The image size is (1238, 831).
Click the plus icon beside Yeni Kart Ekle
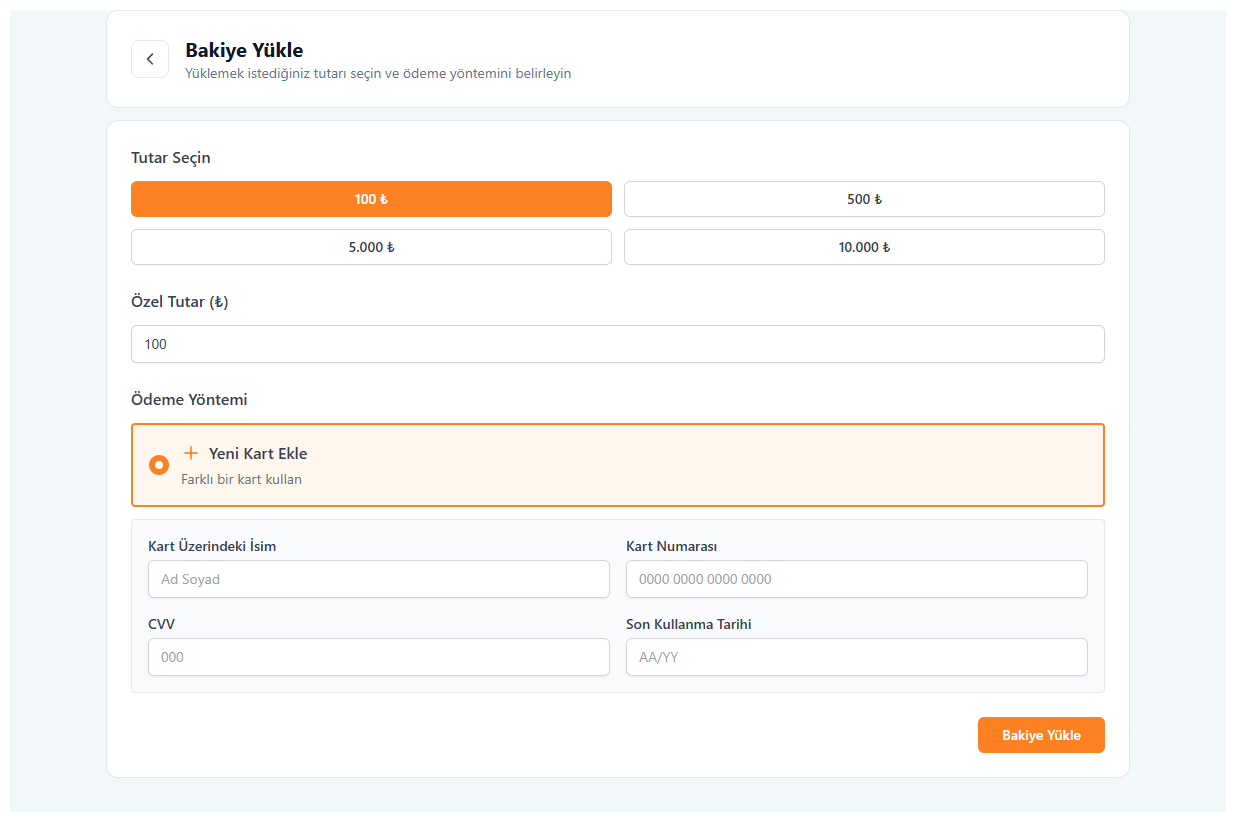191,453
